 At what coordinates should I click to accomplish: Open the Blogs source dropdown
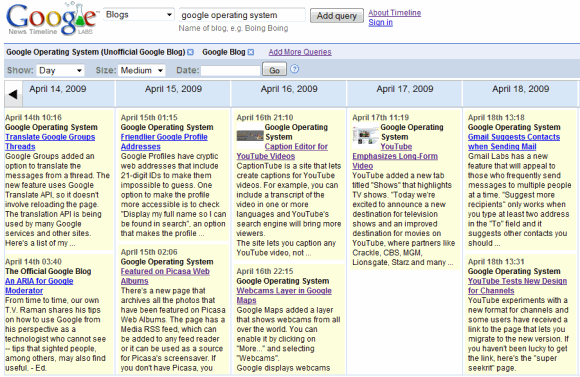[139, 14]
